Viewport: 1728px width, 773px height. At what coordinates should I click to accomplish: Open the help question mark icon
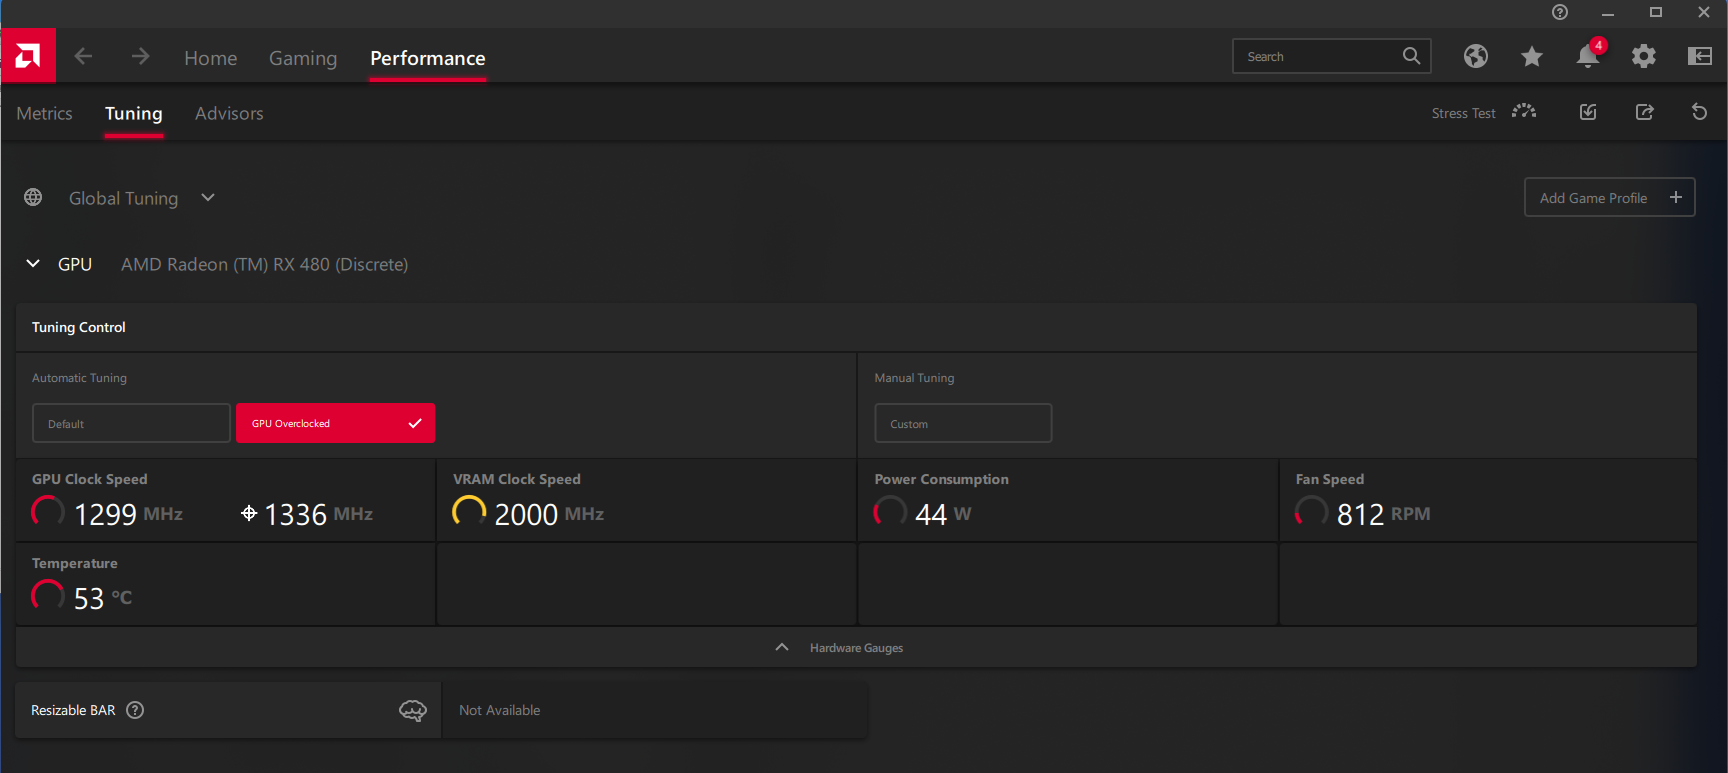[1560, 12]
